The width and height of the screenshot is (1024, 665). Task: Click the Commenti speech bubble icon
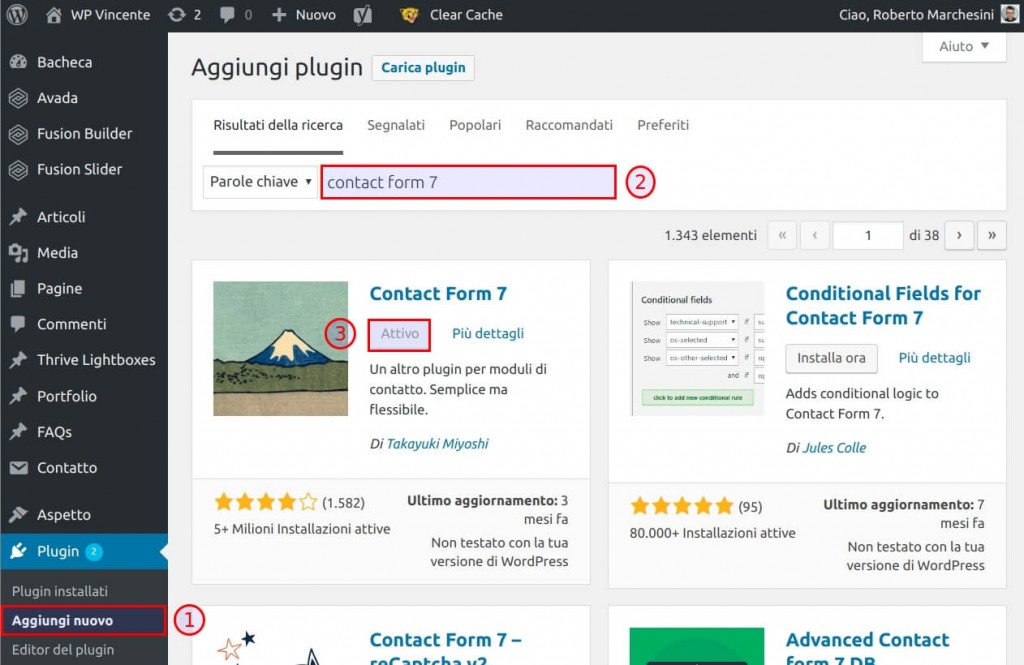pos(18,324)
